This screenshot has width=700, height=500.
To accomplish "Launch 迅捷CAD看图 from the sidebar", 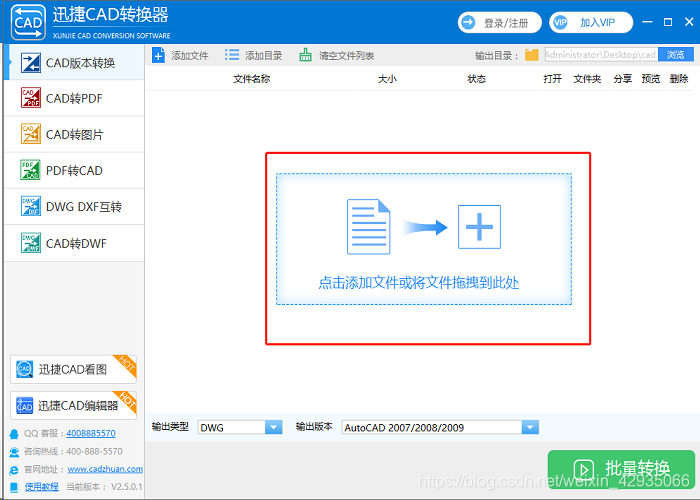I will (x=73, y=369).
